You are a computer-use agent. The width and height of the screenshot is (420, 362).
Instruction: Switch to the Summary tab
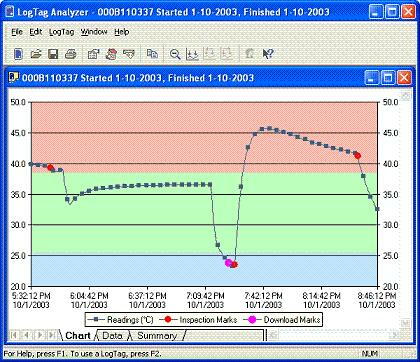[x=157, y=335]
